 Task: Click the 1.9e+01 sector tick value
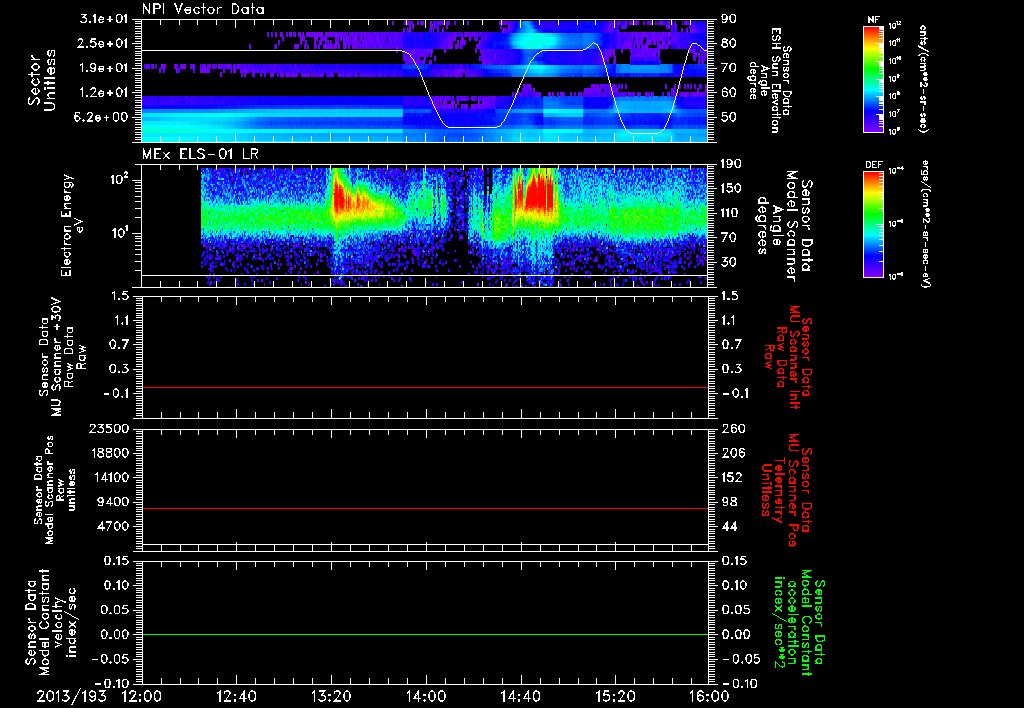(104, 68)
